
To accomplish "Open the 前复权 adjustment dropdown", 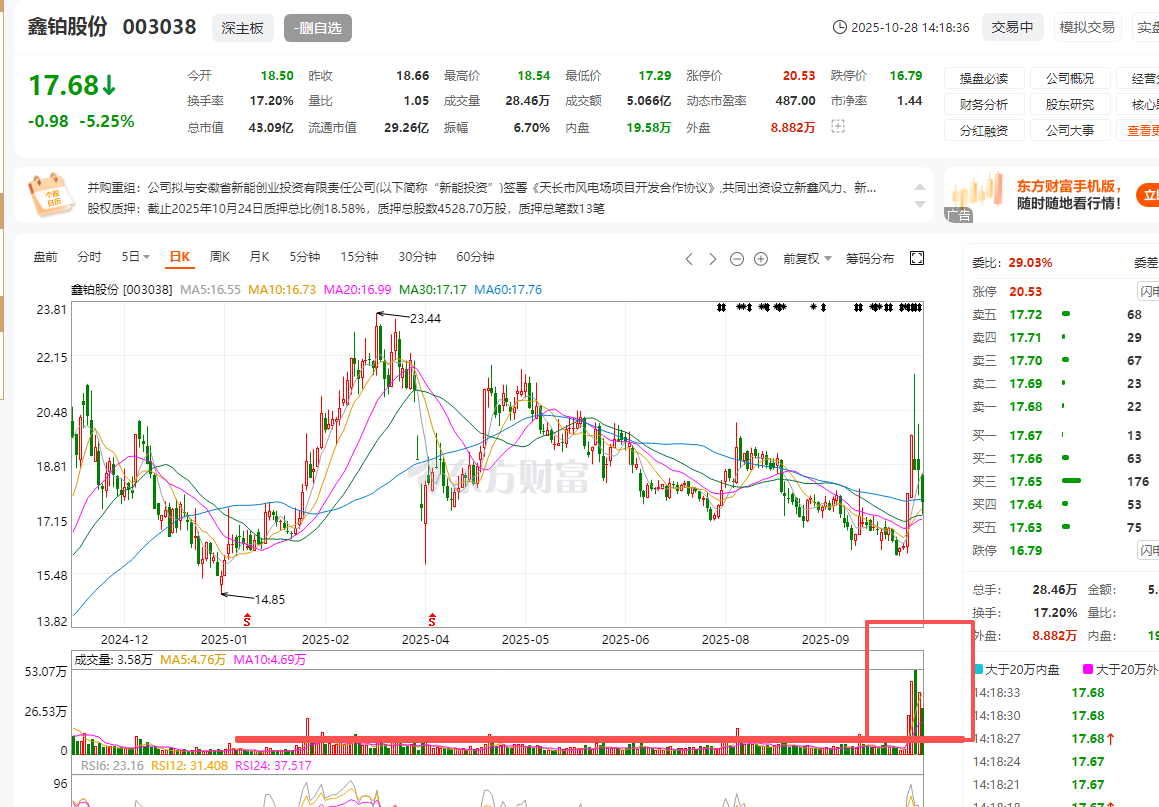I will tap(807, 259).
